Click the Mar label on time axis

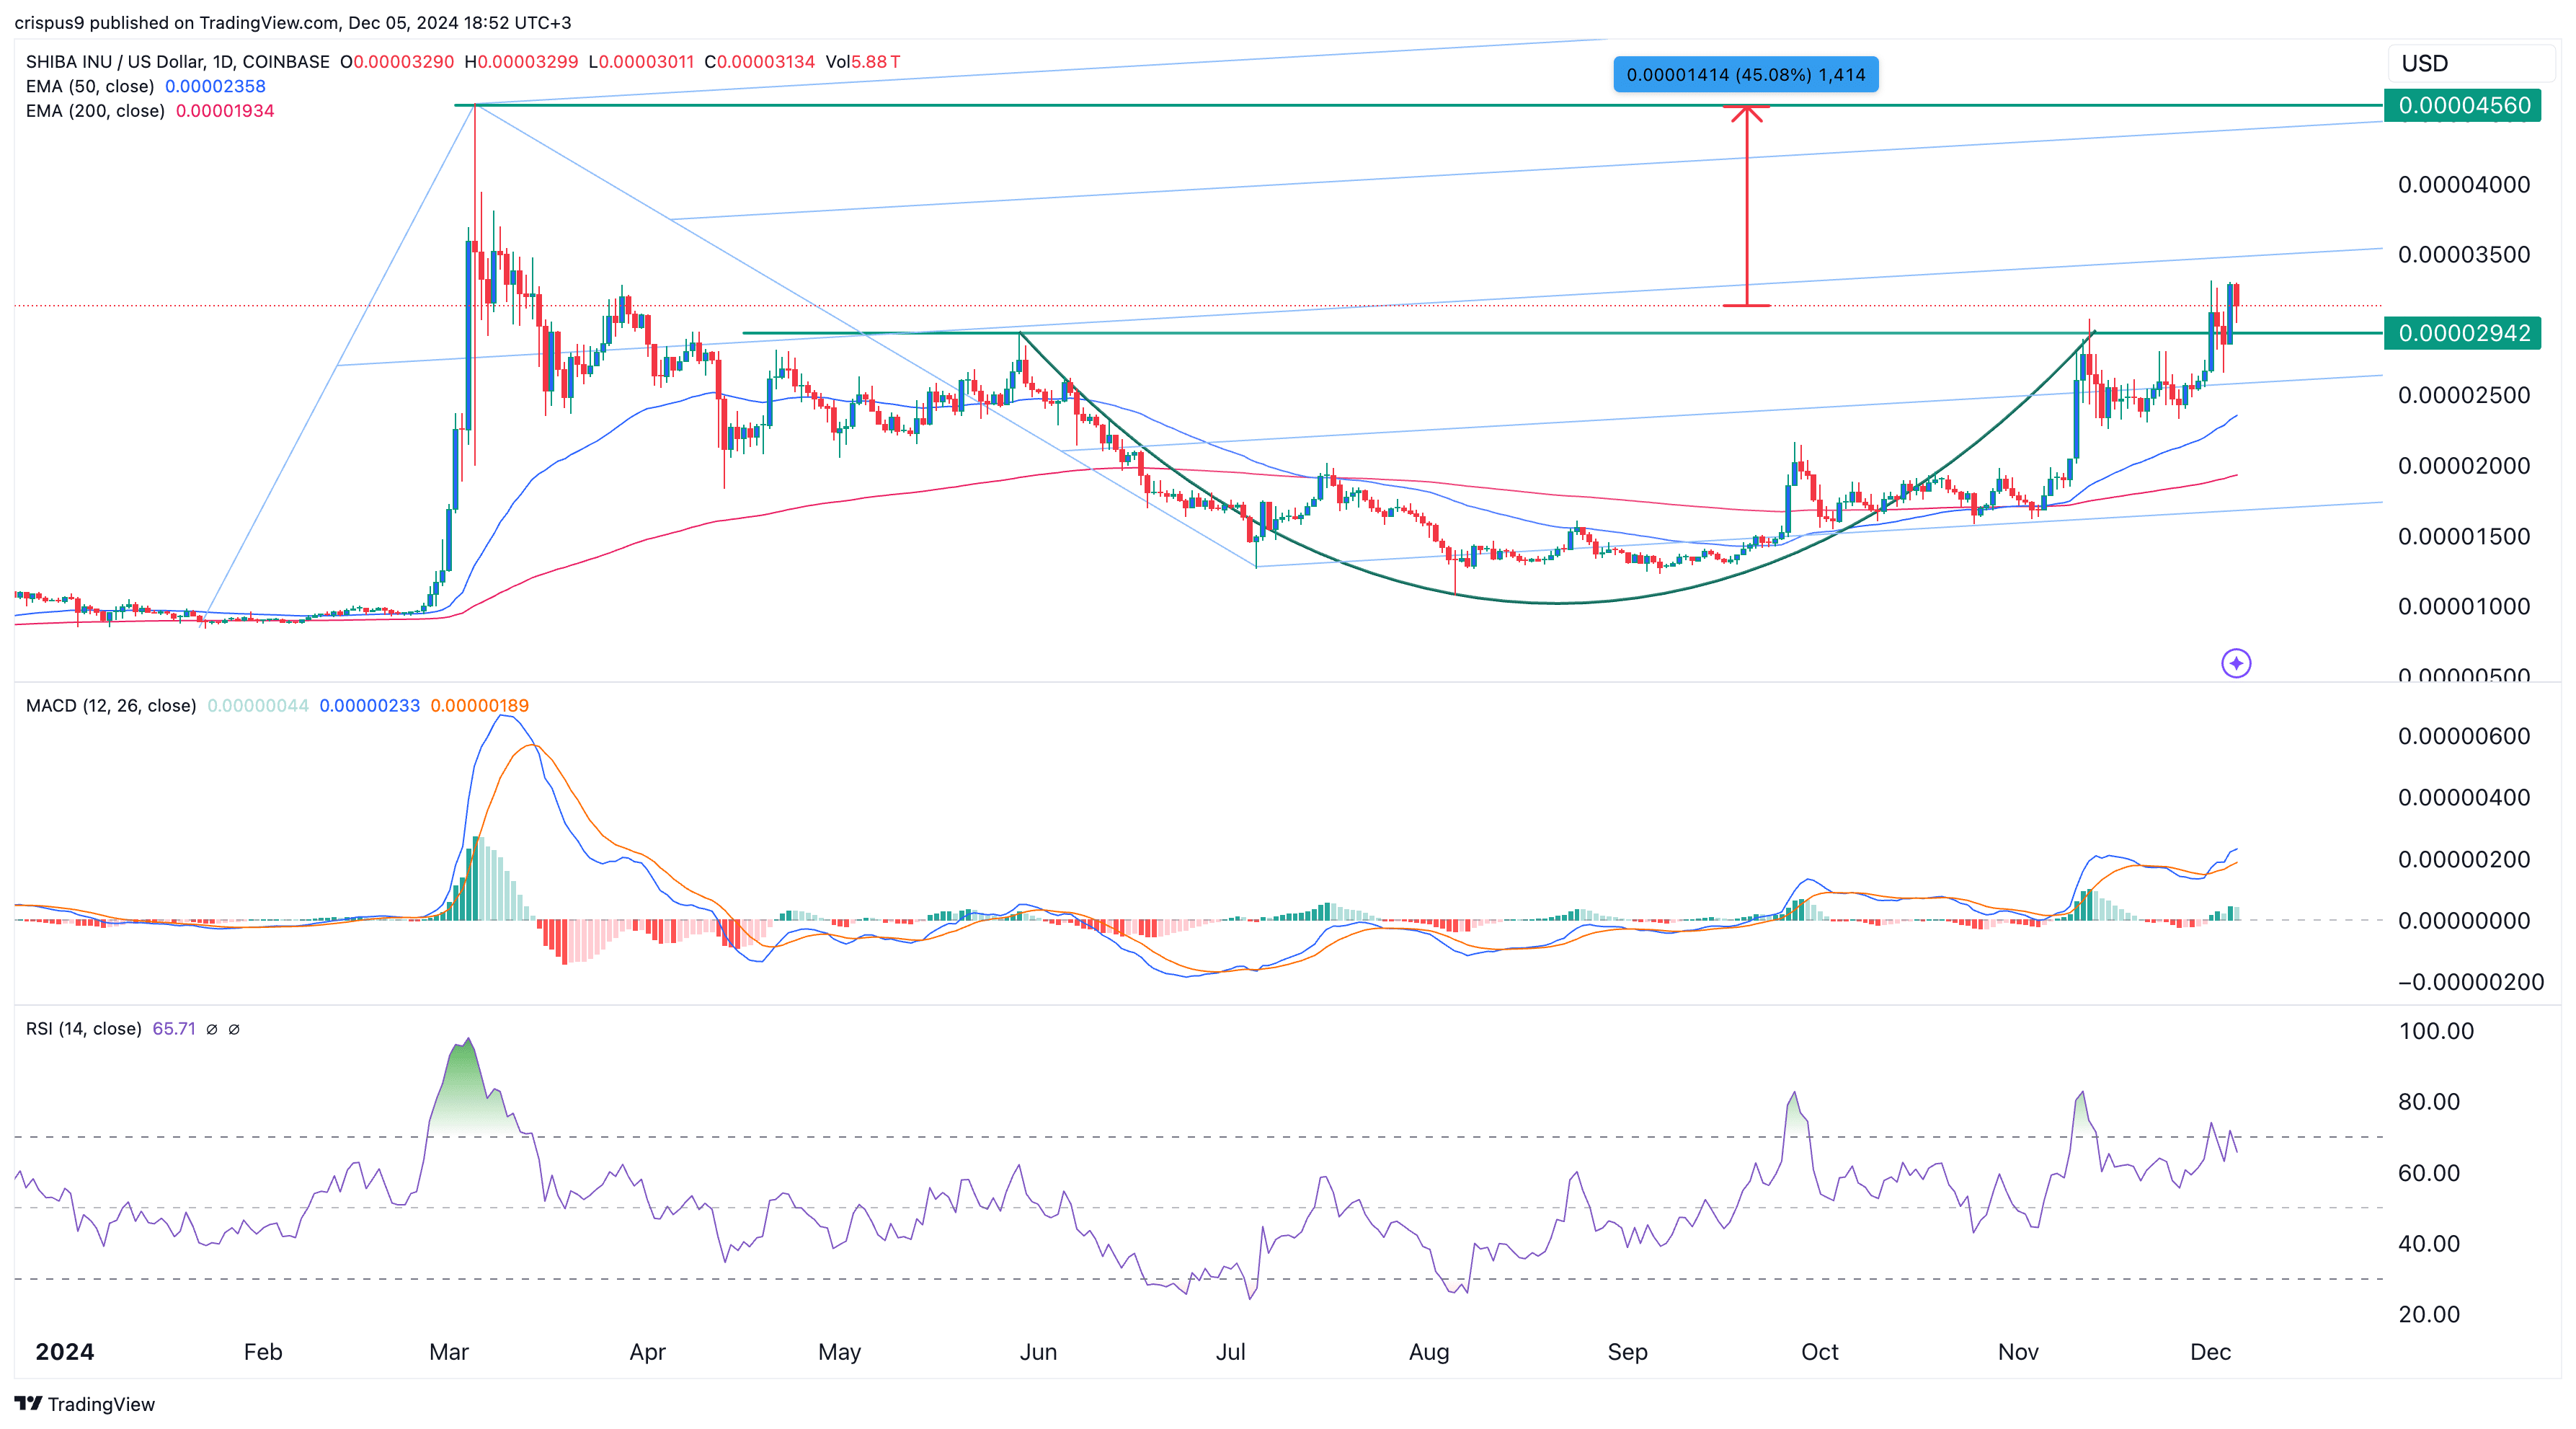coord(449,1352)
